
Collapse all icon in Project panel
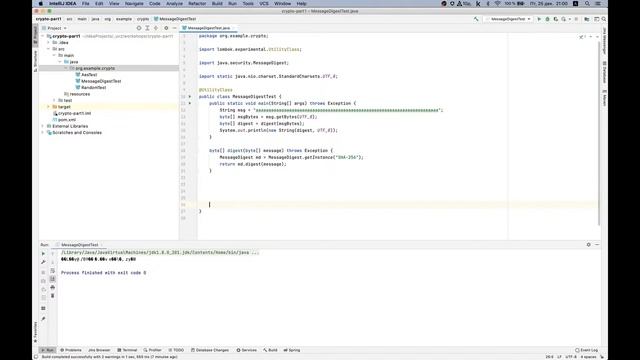coord(156,28)
